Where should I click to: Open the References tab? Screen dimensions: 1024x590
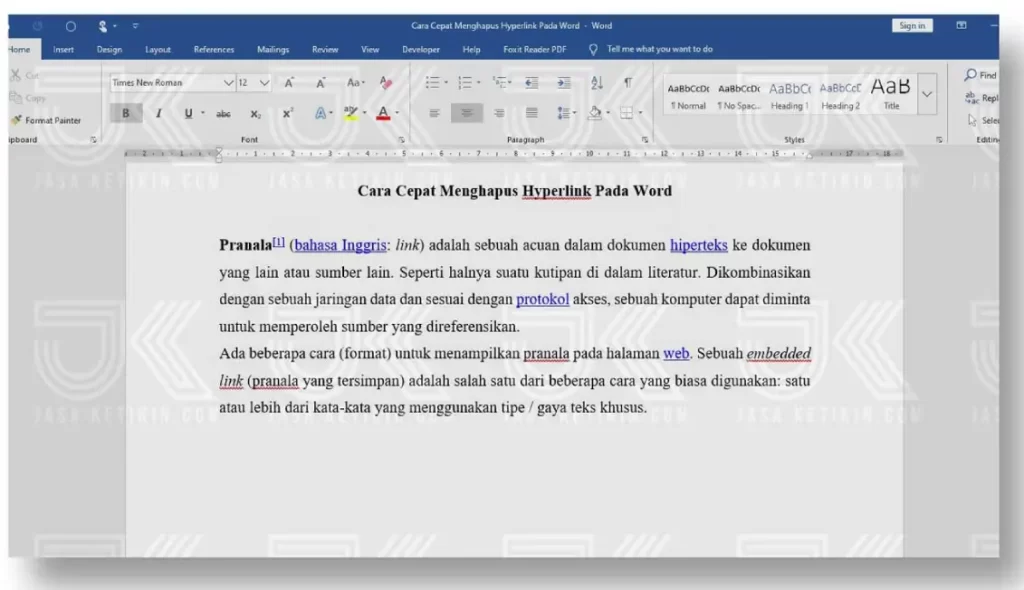[x=214, y=50]
